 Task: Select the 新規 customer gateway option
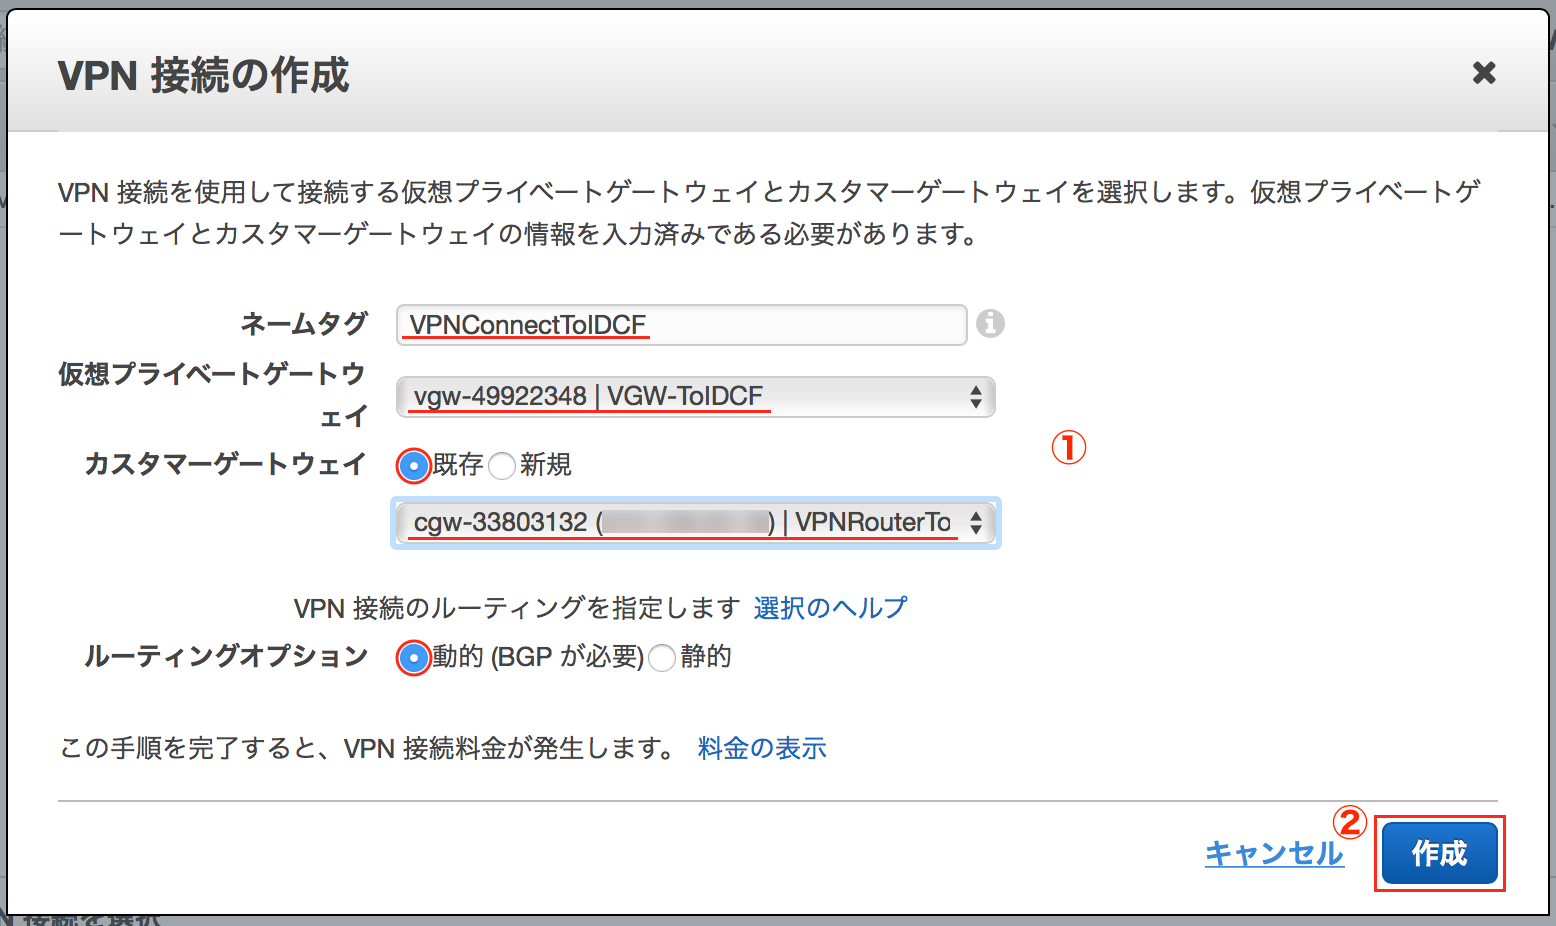coord(501,465)
